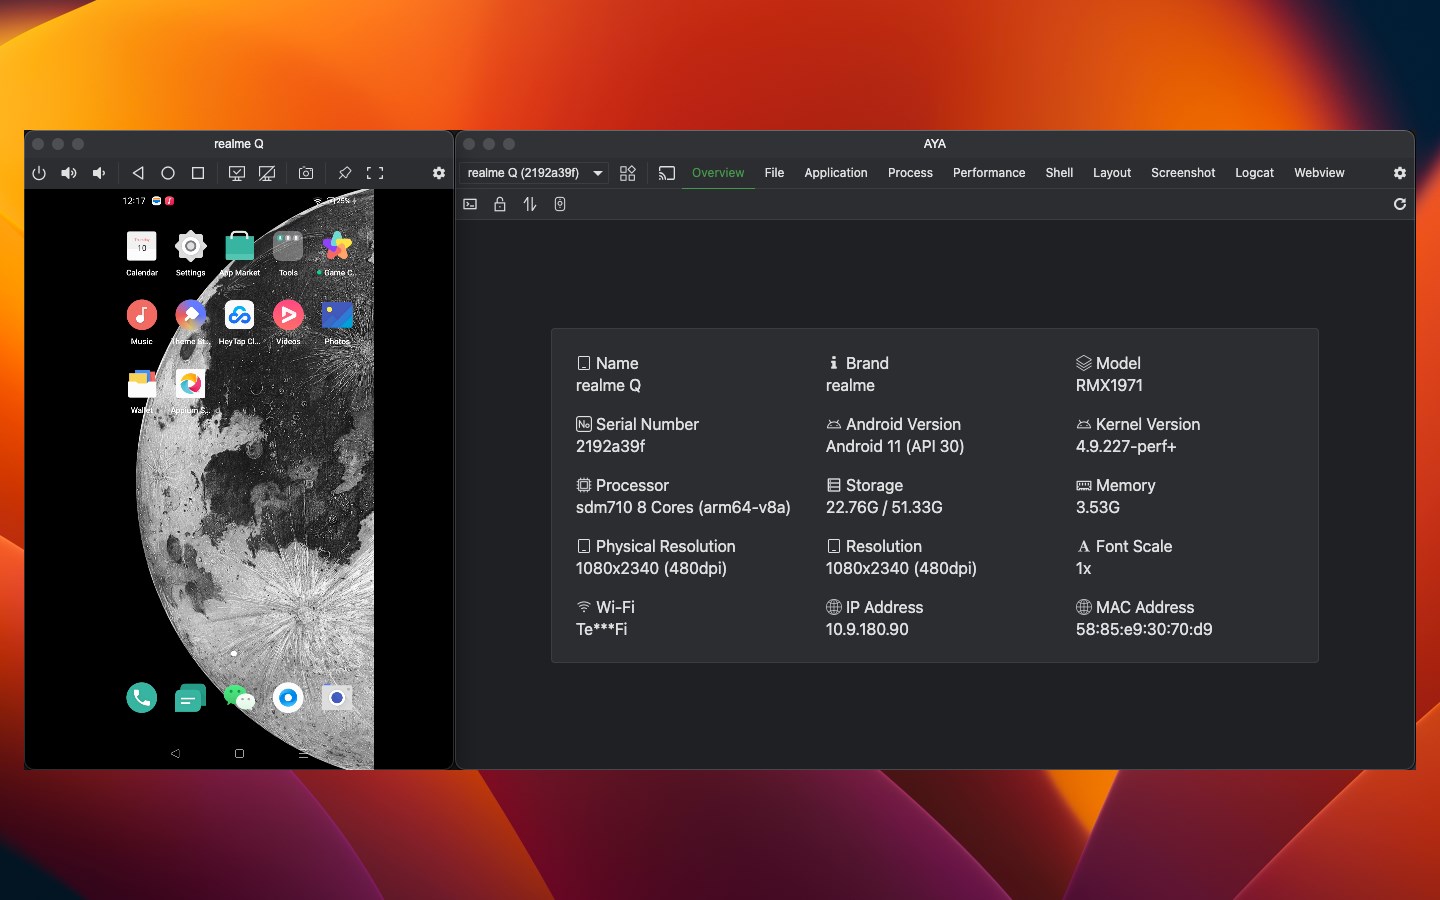Open HeyTap Cloud app on the phone
Screen dimensions: 1440x900
(239, 315)
